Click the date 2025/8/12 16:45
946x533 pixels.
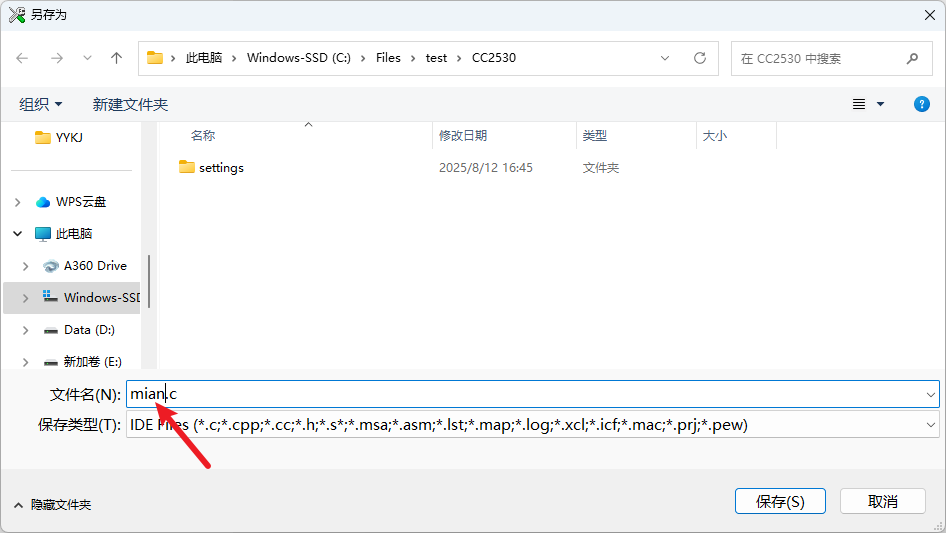coord(486,168)
